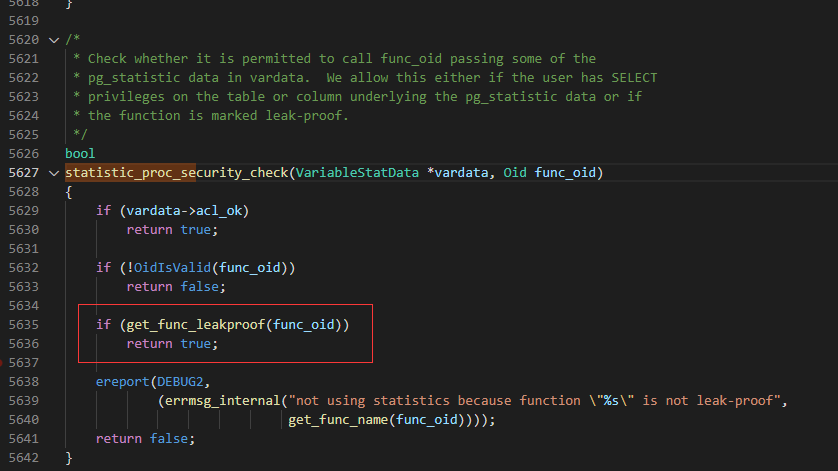Place cursor on vardata->acl_ok condition

pos(184,211)
